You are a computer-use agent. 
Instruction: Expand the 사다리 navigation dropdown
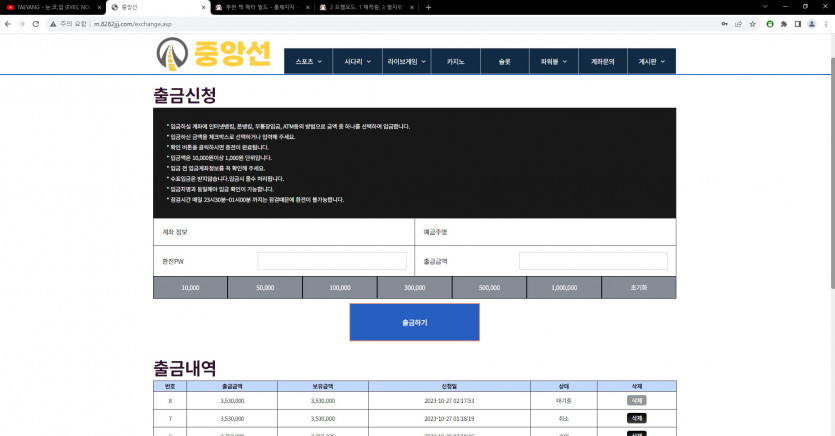pyautogui.click(x=357, y=61)
